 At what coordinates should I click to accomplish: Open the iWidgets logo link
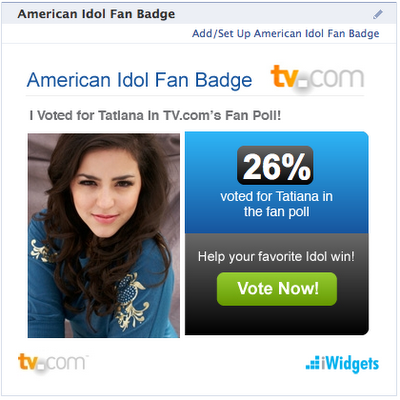[342, 363]
